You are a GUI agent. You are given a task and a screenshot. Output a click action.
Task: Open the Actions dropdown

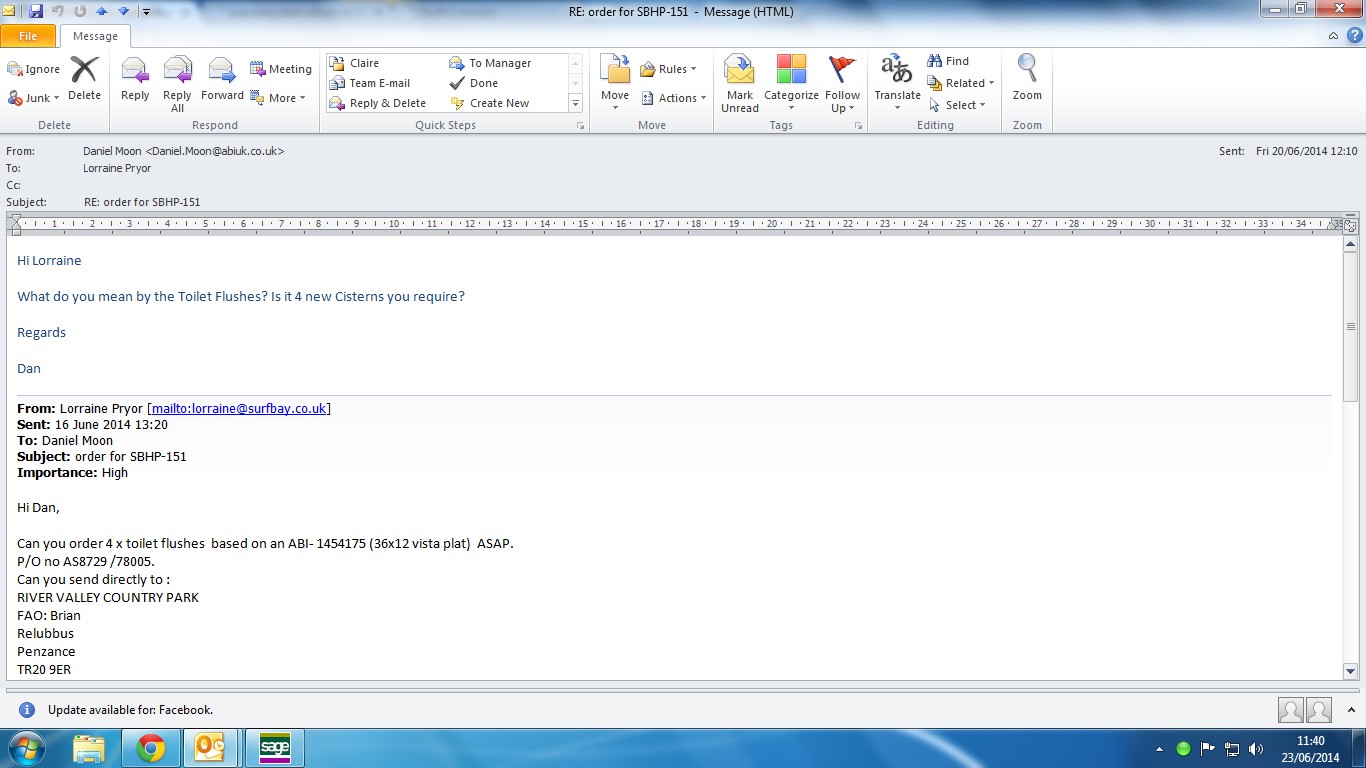[674, 98]
